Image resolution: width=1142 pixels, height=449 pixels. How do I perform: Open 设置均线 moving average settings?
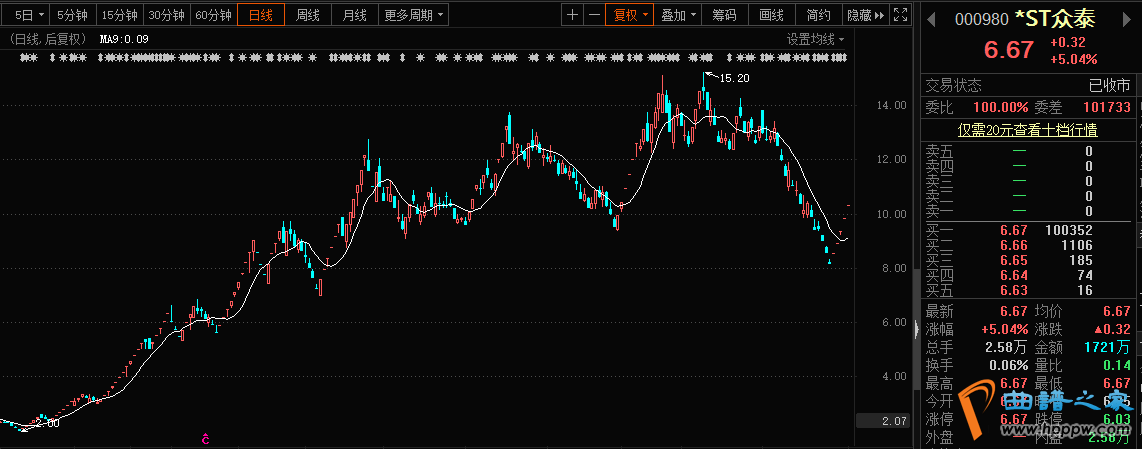coord(814,39)
